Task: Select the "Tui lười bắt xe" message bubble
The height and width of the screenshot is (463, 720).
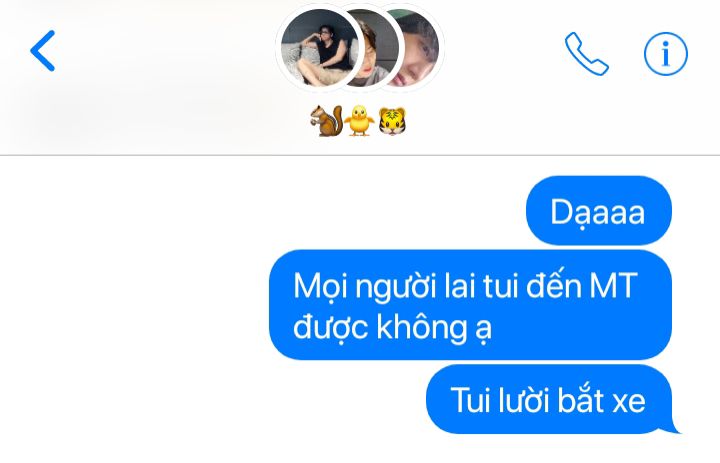Action: pos(550,400)
